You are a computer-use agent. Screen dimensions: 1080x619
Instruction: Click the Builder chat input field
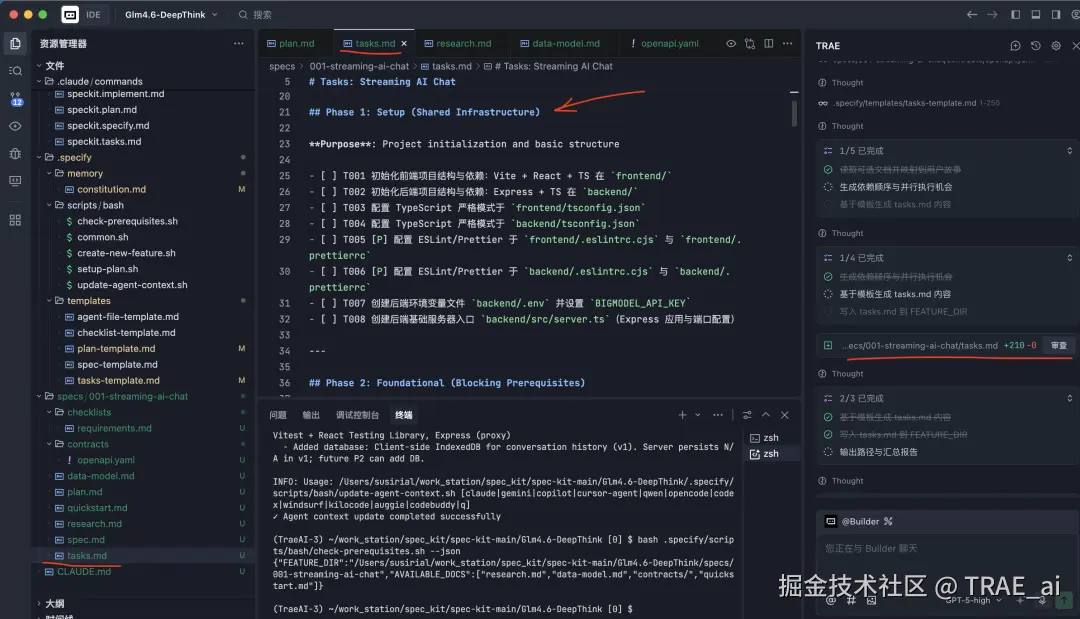pos(947,549)
